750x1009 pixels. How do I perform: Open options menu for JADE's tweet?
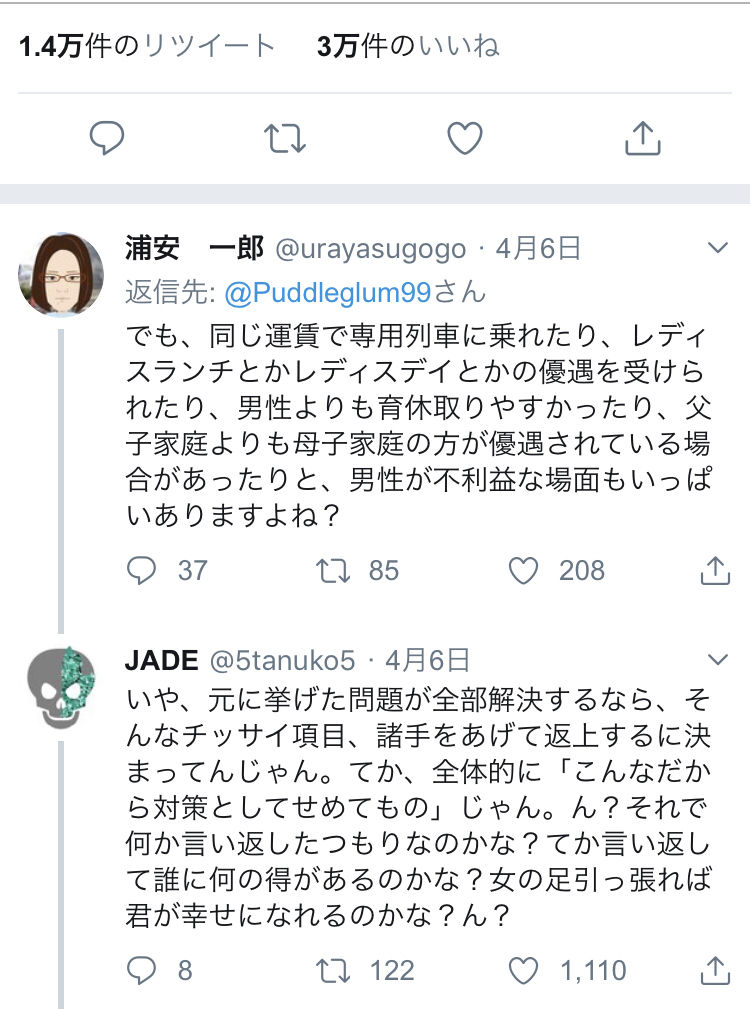click(x=718, y=659)
